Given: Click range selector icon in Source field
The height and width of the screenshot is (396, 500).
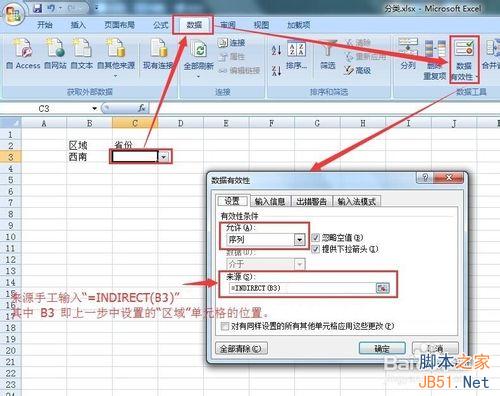Looking at the screenshot, I should 382,288.
